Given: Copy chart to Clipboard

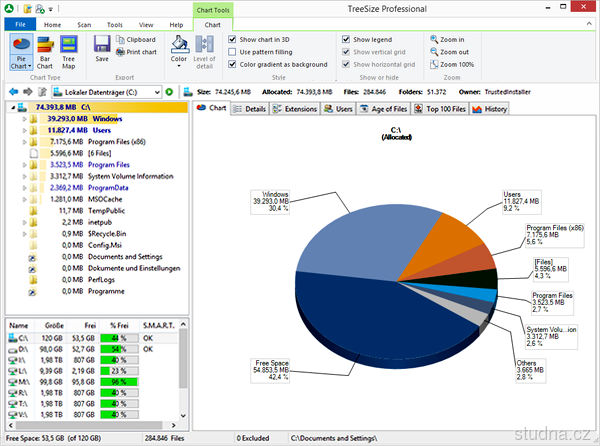Looking at the screenshot, I should tap(136, 39).
